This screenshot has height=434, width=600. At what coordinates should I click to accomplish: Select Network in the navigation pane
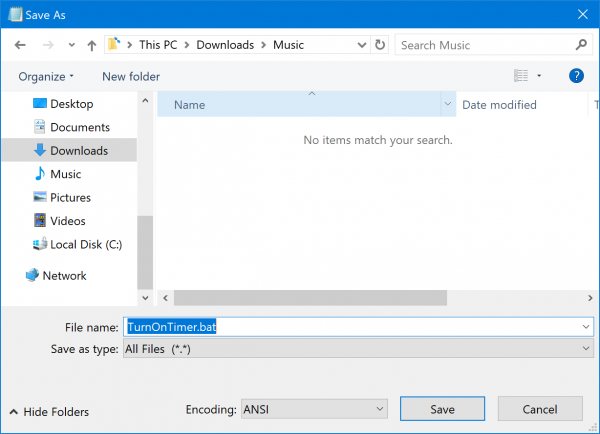64,276
